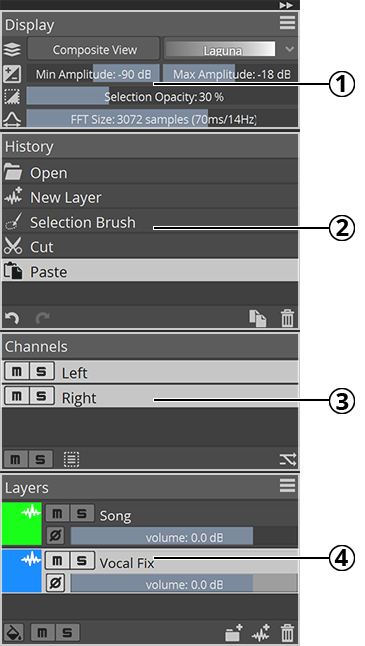Click the new layer waveform icon

tap(261, 633)
